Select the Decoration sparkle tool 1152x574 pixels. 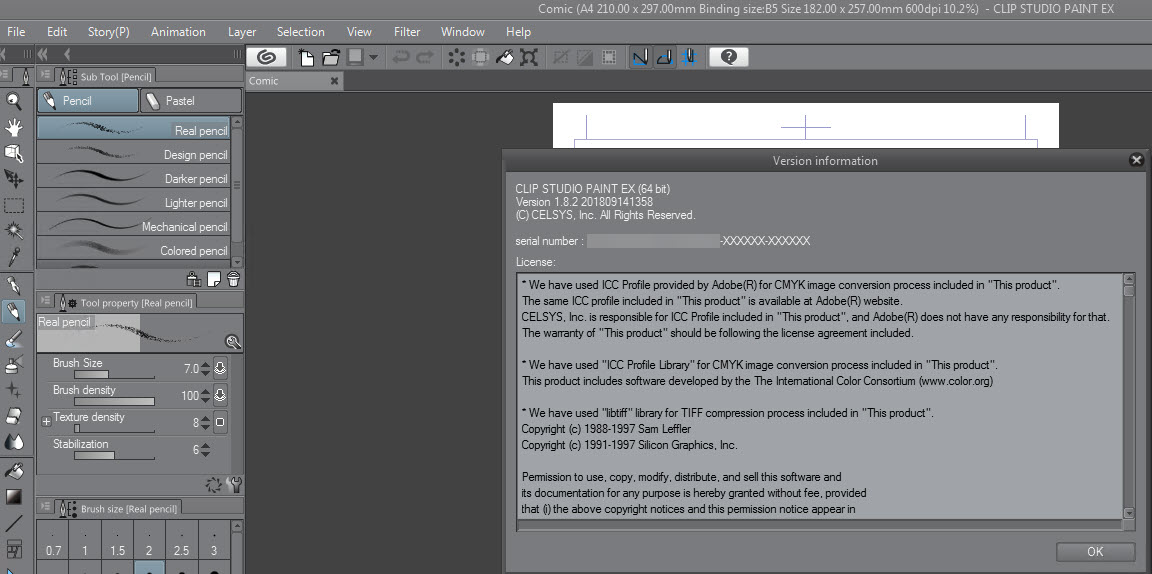(x=14, y=390)
